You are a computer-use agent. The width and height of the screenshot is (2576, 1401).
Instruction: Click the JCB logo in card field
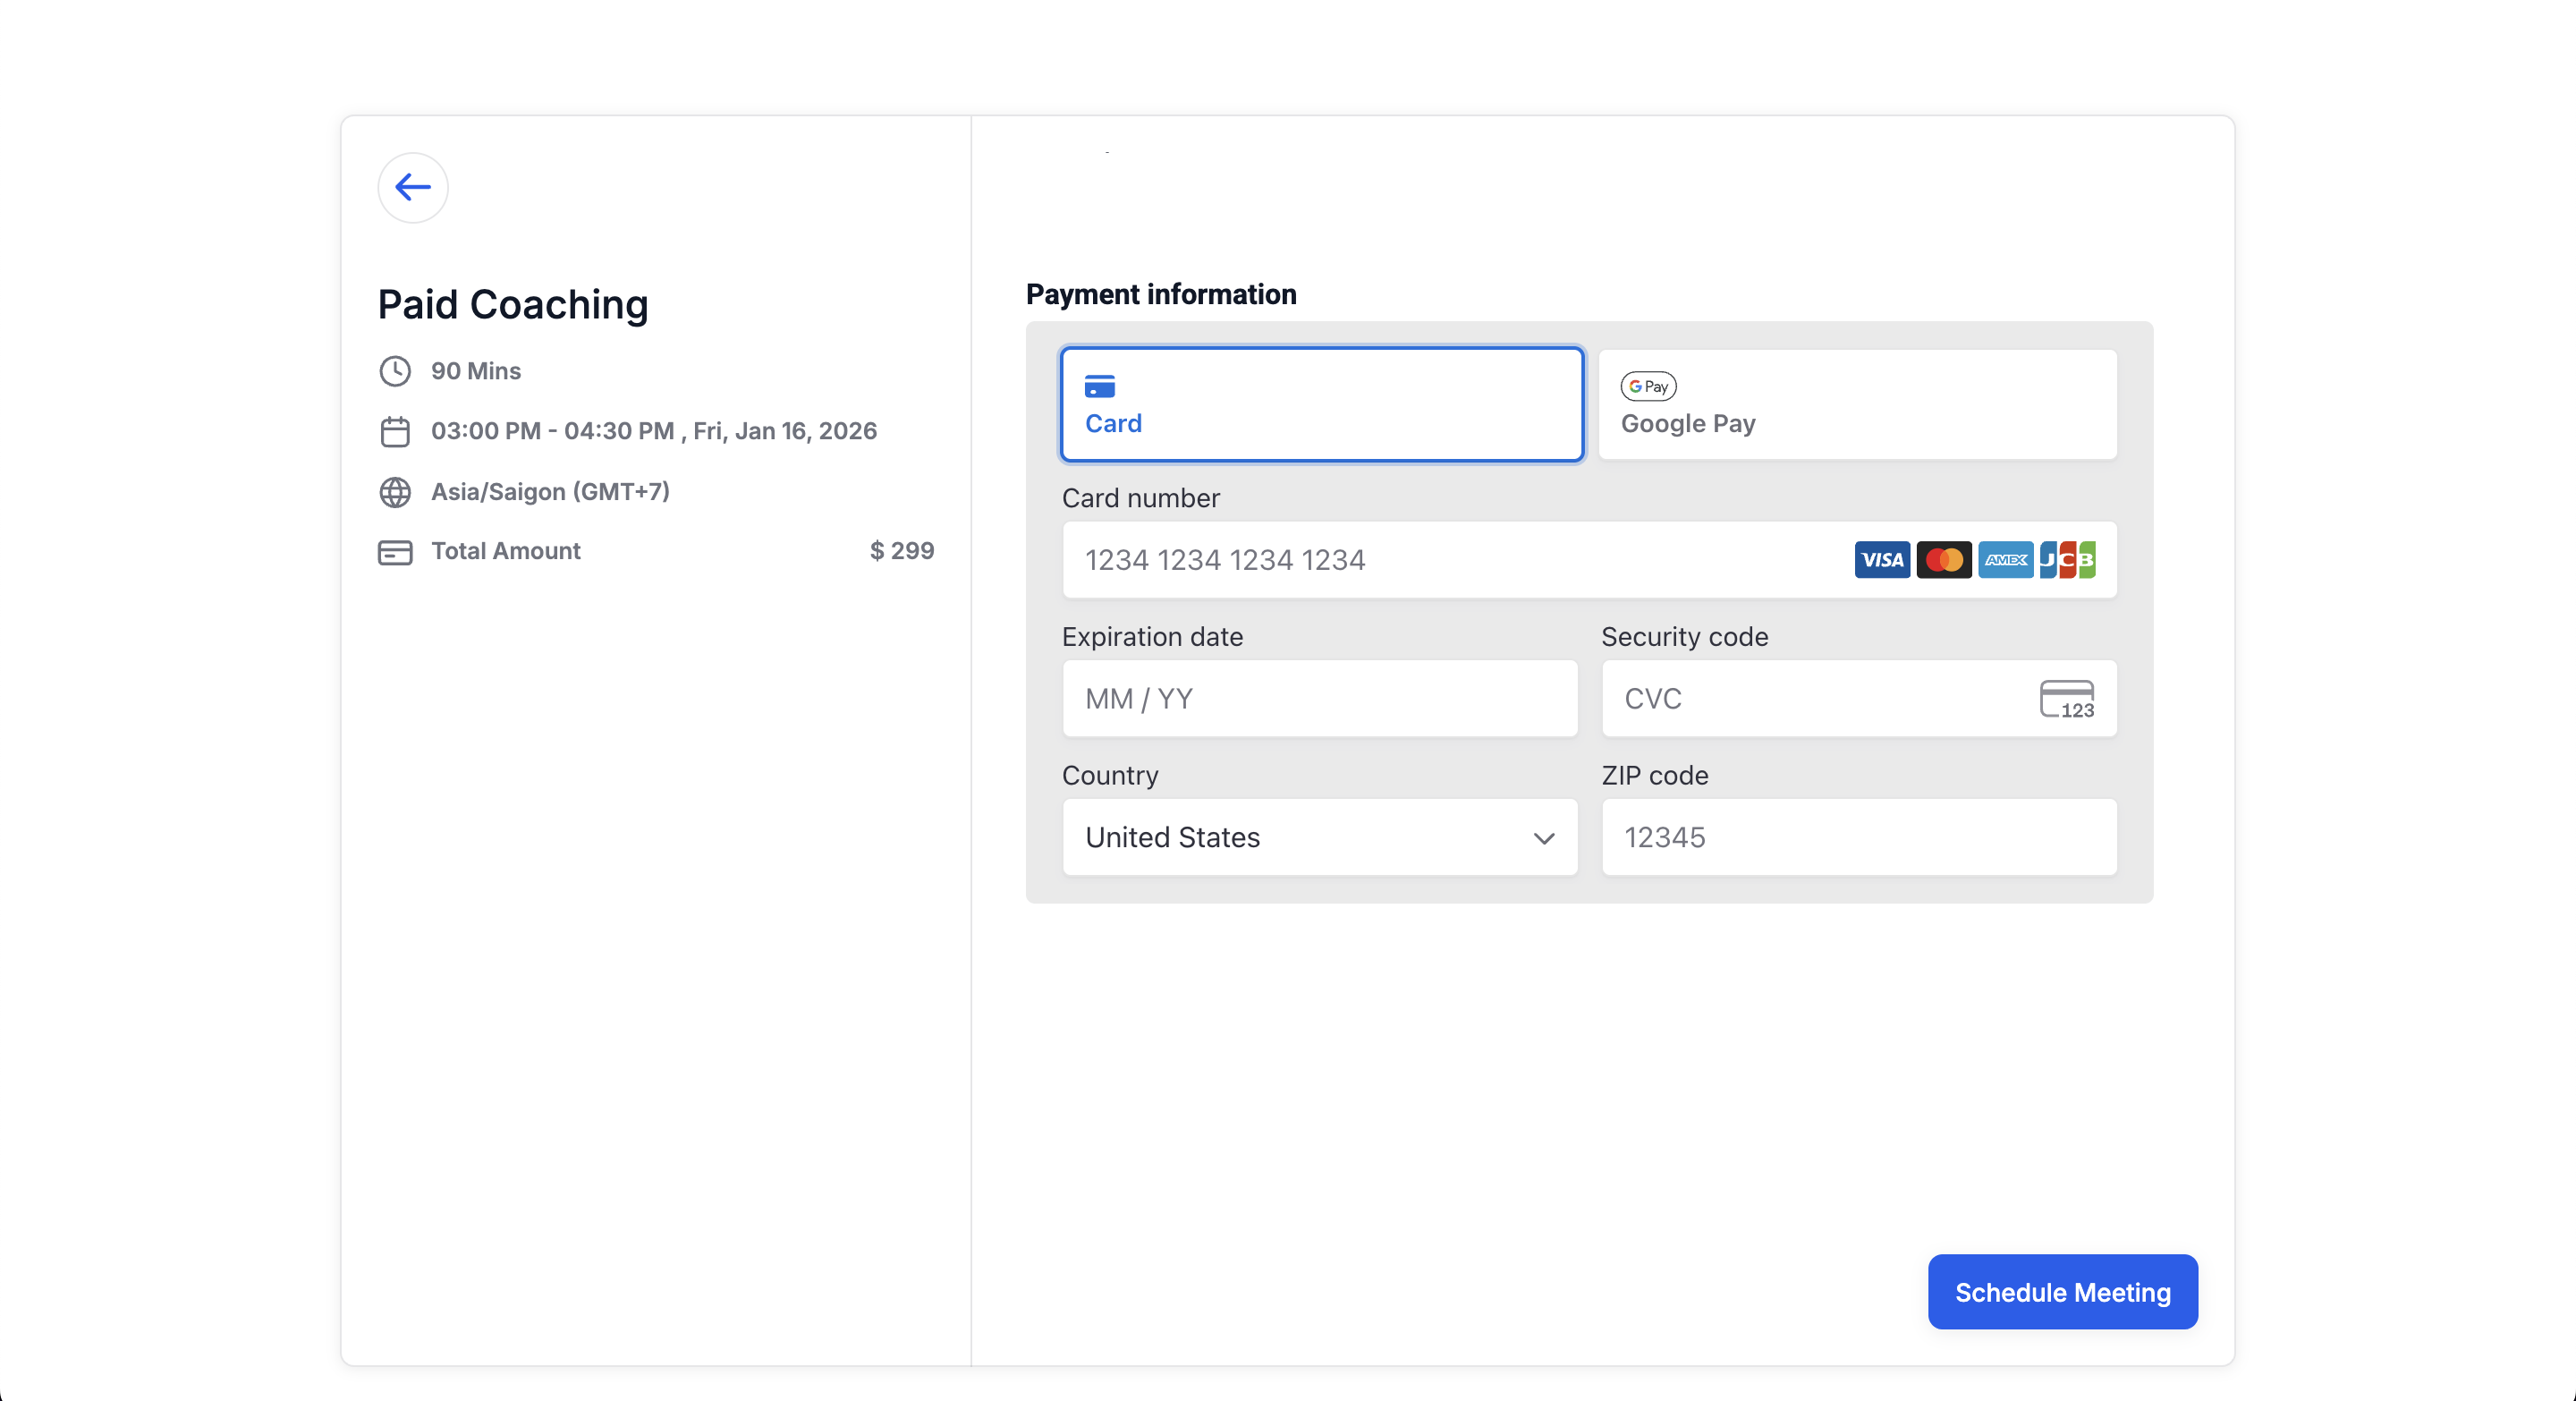point(2067,560)
